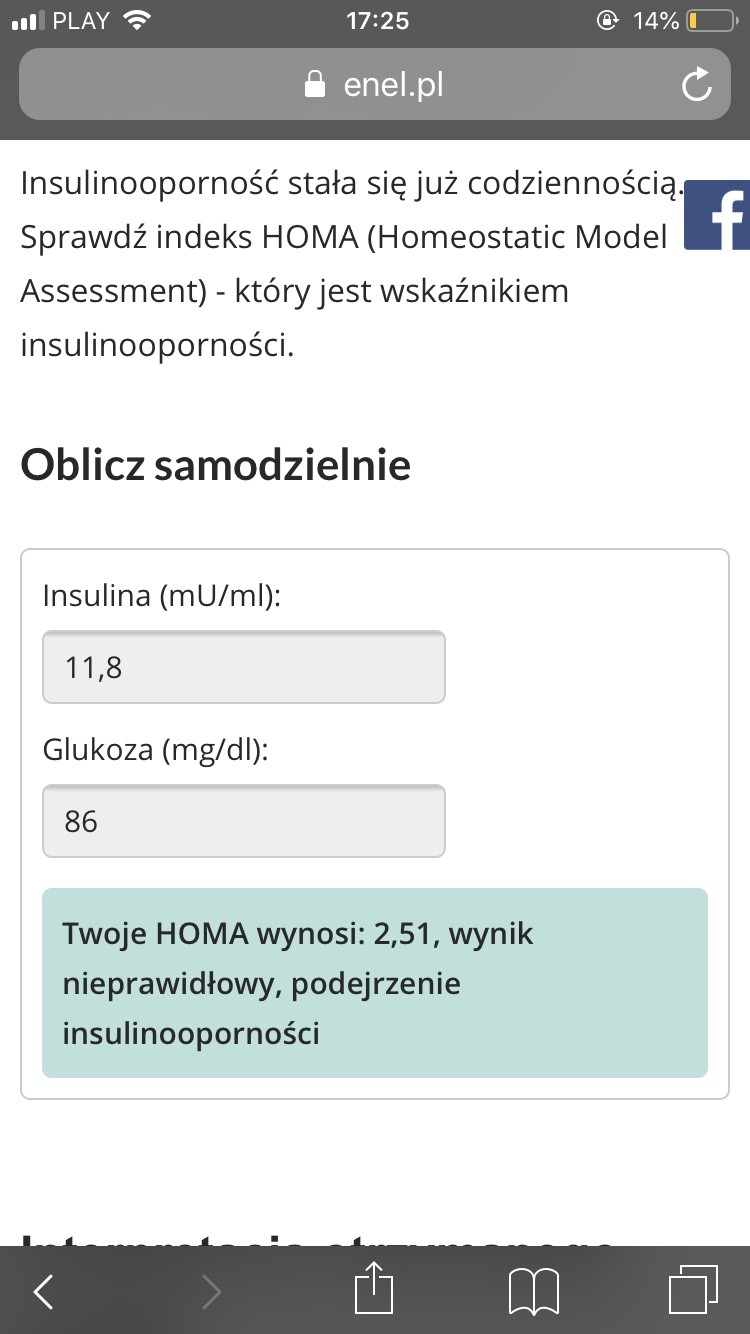
Task: Tap the "Oblicz samodzielnie" heading
Action: [216, 465]
